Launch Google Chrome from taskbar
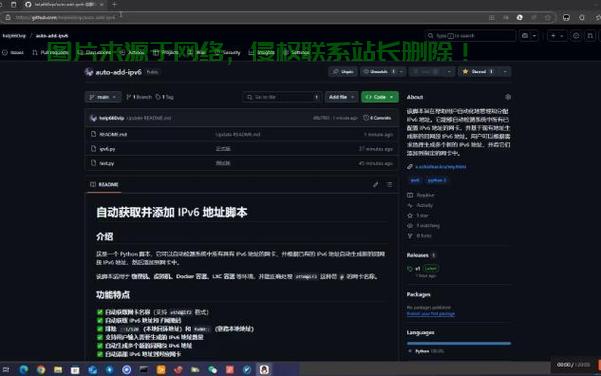The height and width of the screenshot is (376, 601). 41,369
